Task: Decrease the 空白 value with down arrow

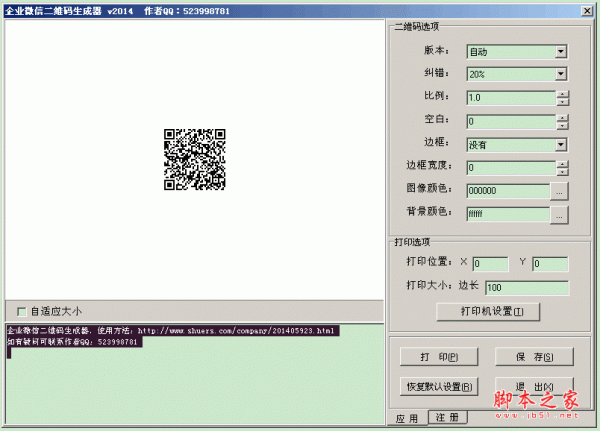Action: pos(562,126)
